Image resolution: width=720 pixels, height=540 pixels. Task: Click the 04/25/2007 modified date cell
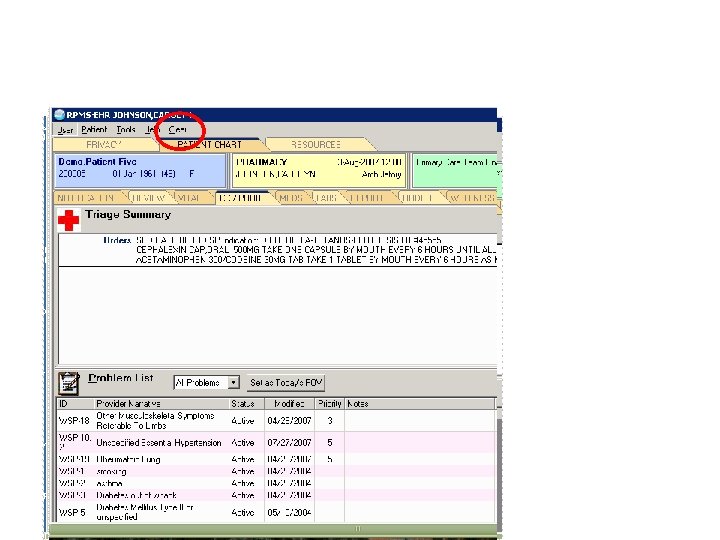tap(289, 421)
